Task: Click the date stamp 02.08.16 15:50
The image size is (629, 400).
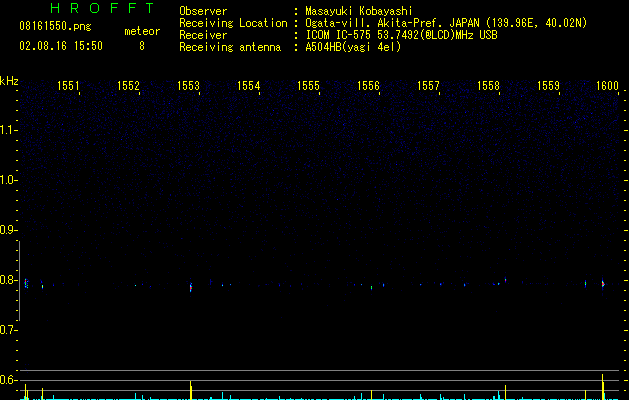Action: pyautogui.click(x=61, y=46)
